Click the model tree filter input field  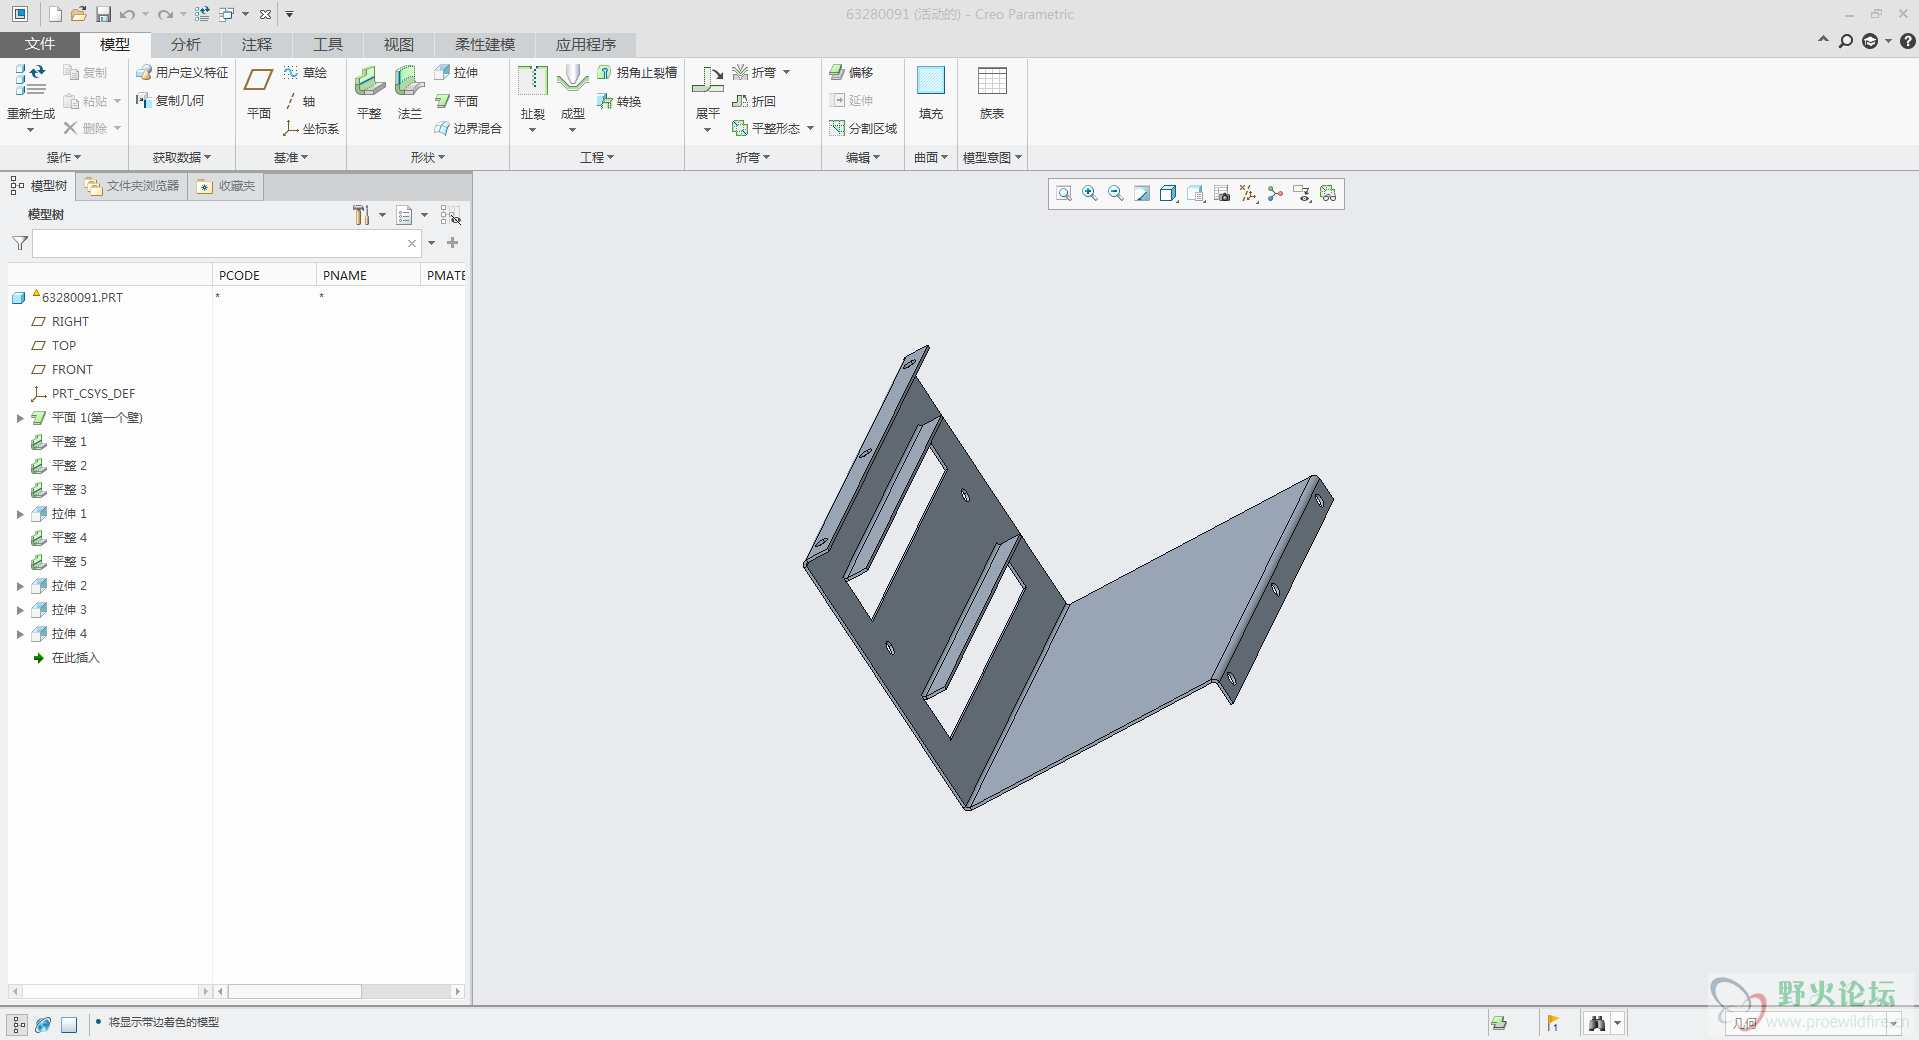pyautogui.click(x=227, y=243)
